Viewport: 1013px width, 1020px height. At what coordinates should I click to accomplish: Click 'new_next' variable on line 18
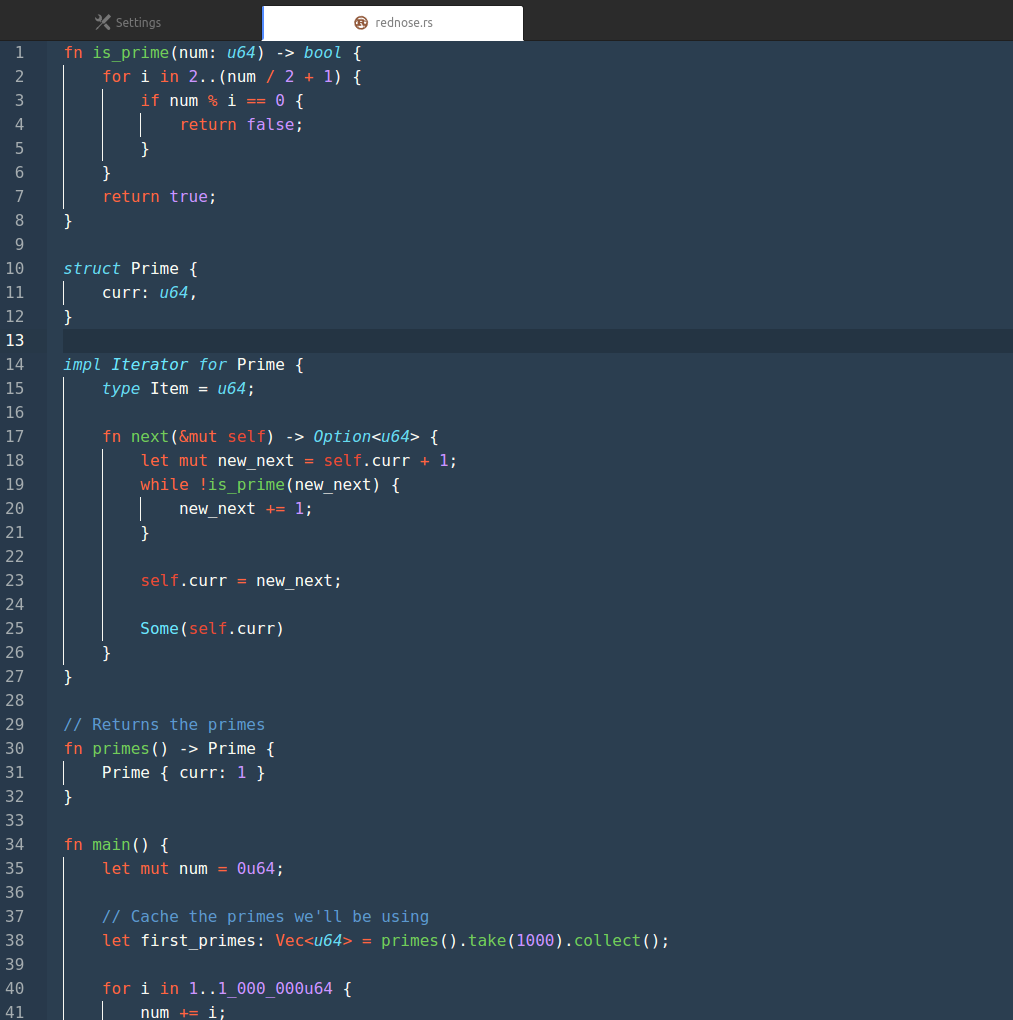[x=256, y=461]
